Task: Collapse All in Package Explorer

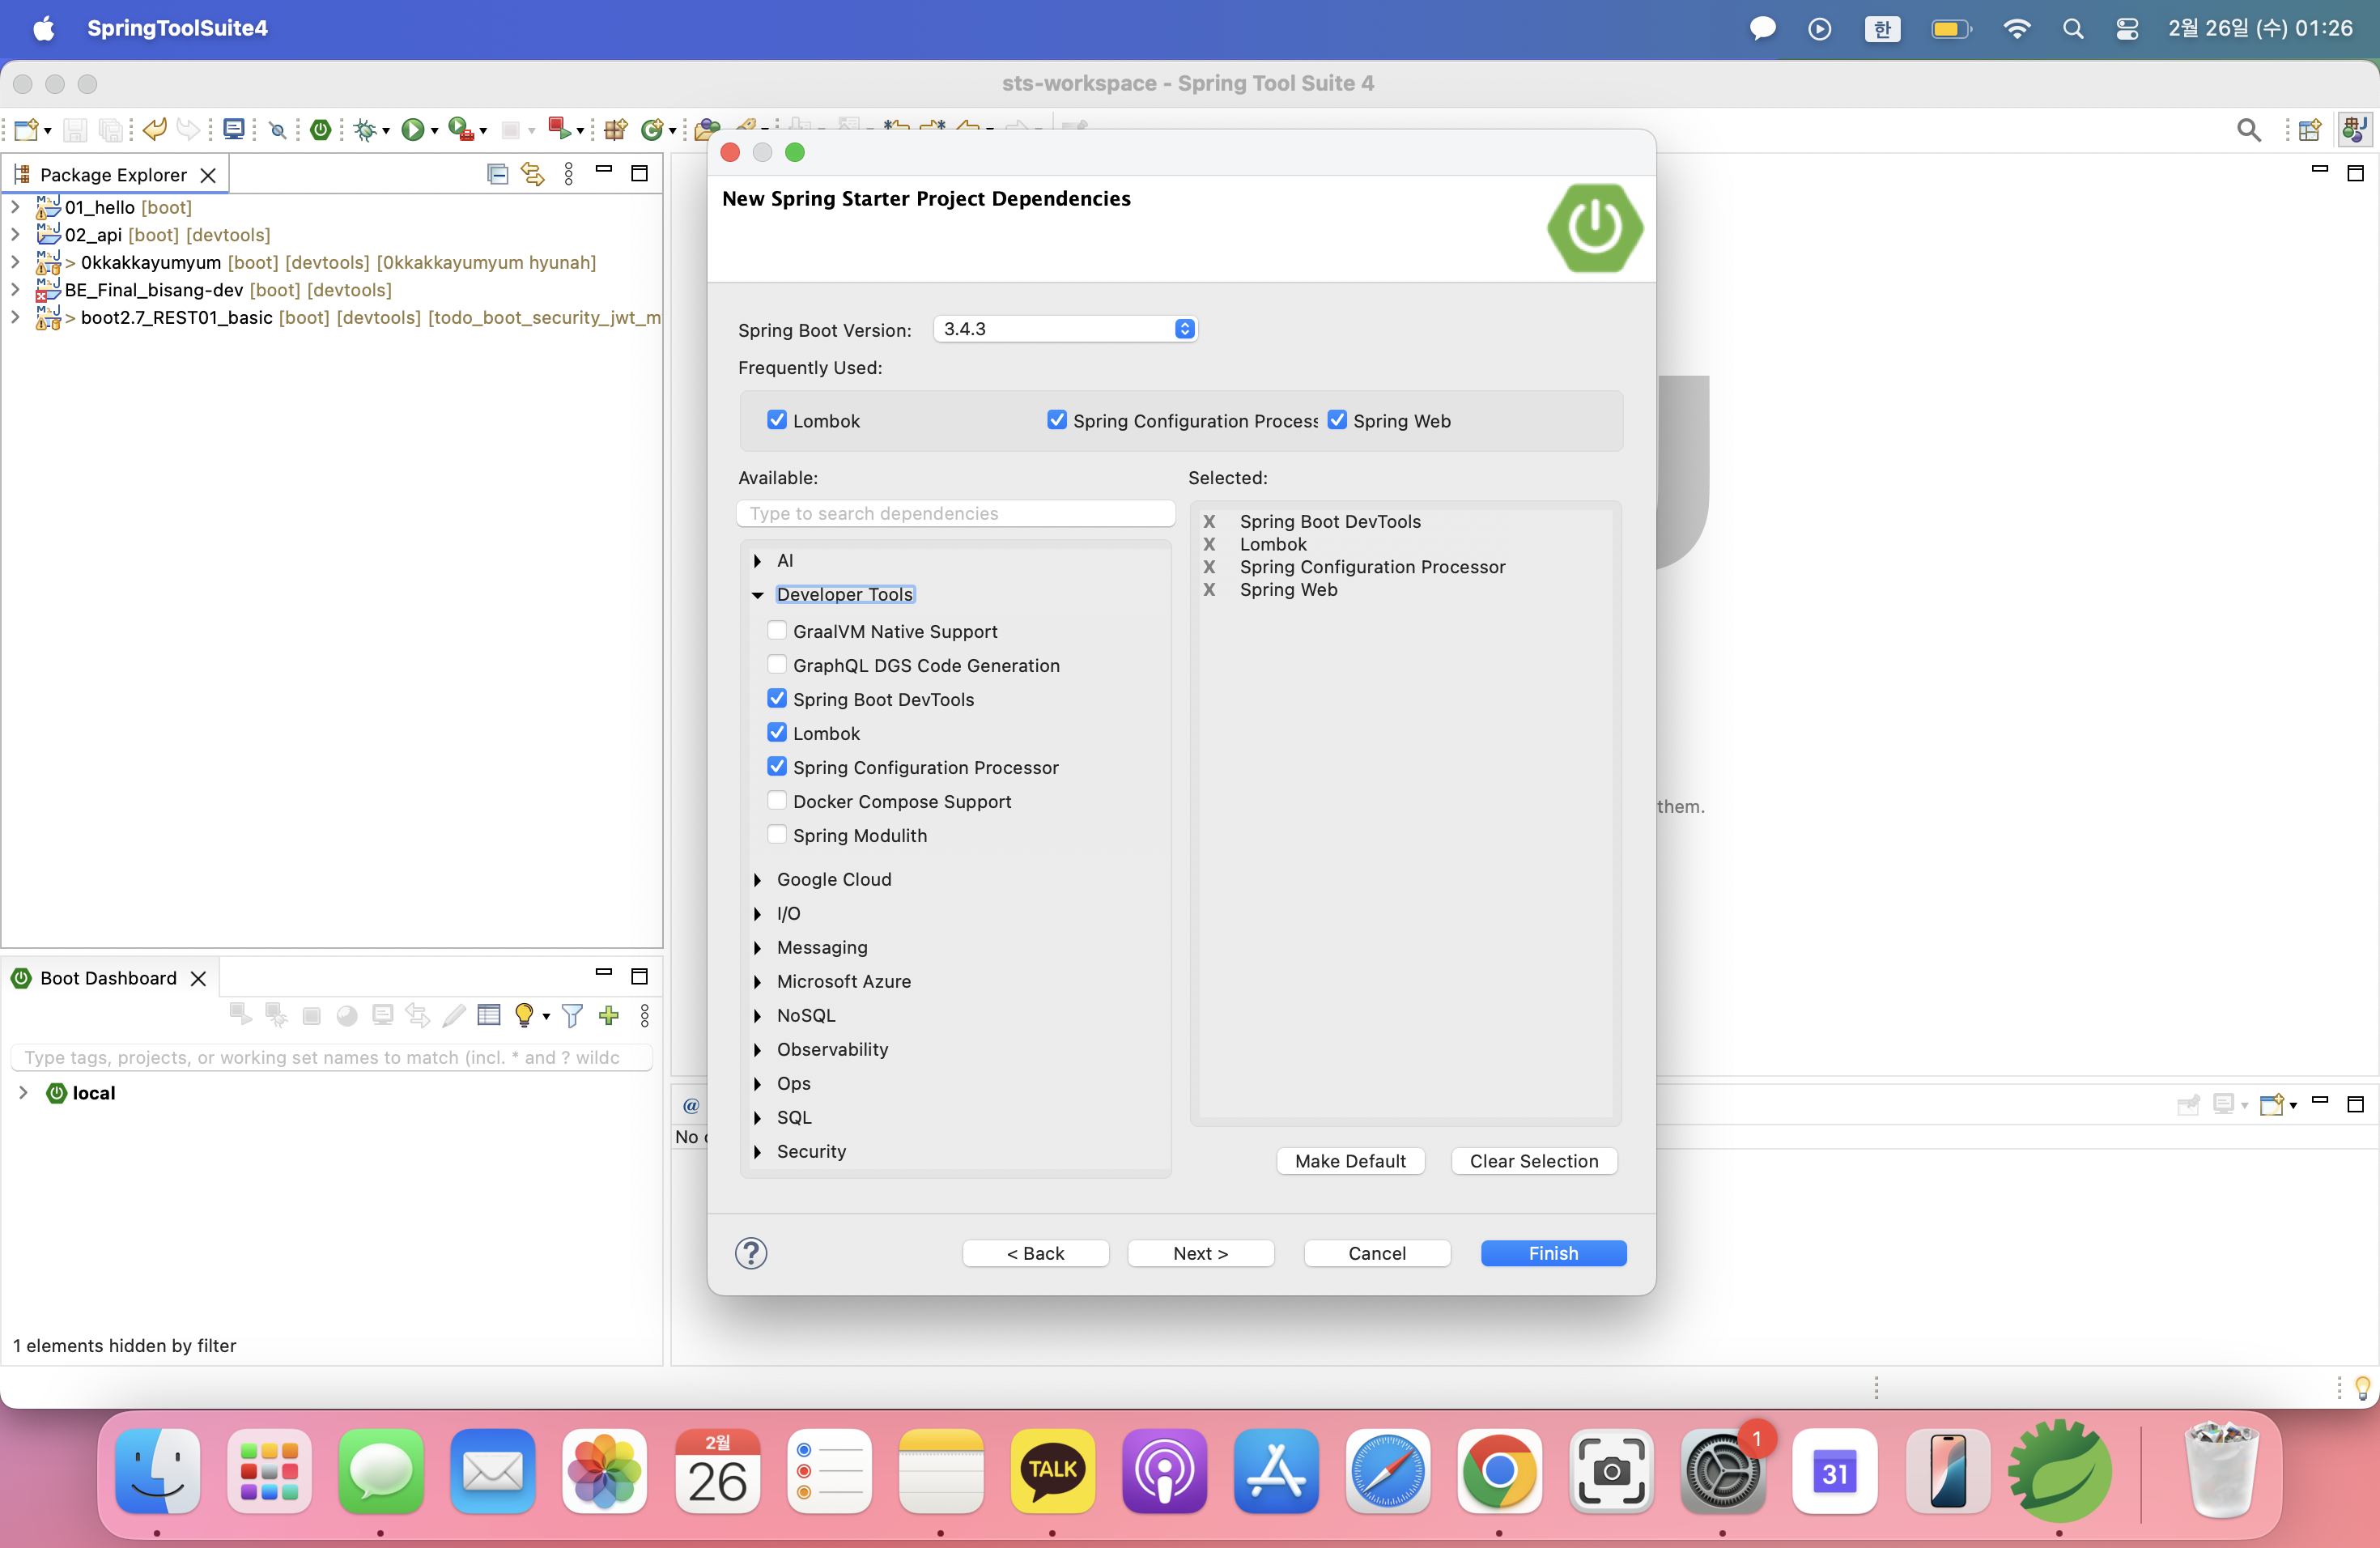Action: (497, 174)
